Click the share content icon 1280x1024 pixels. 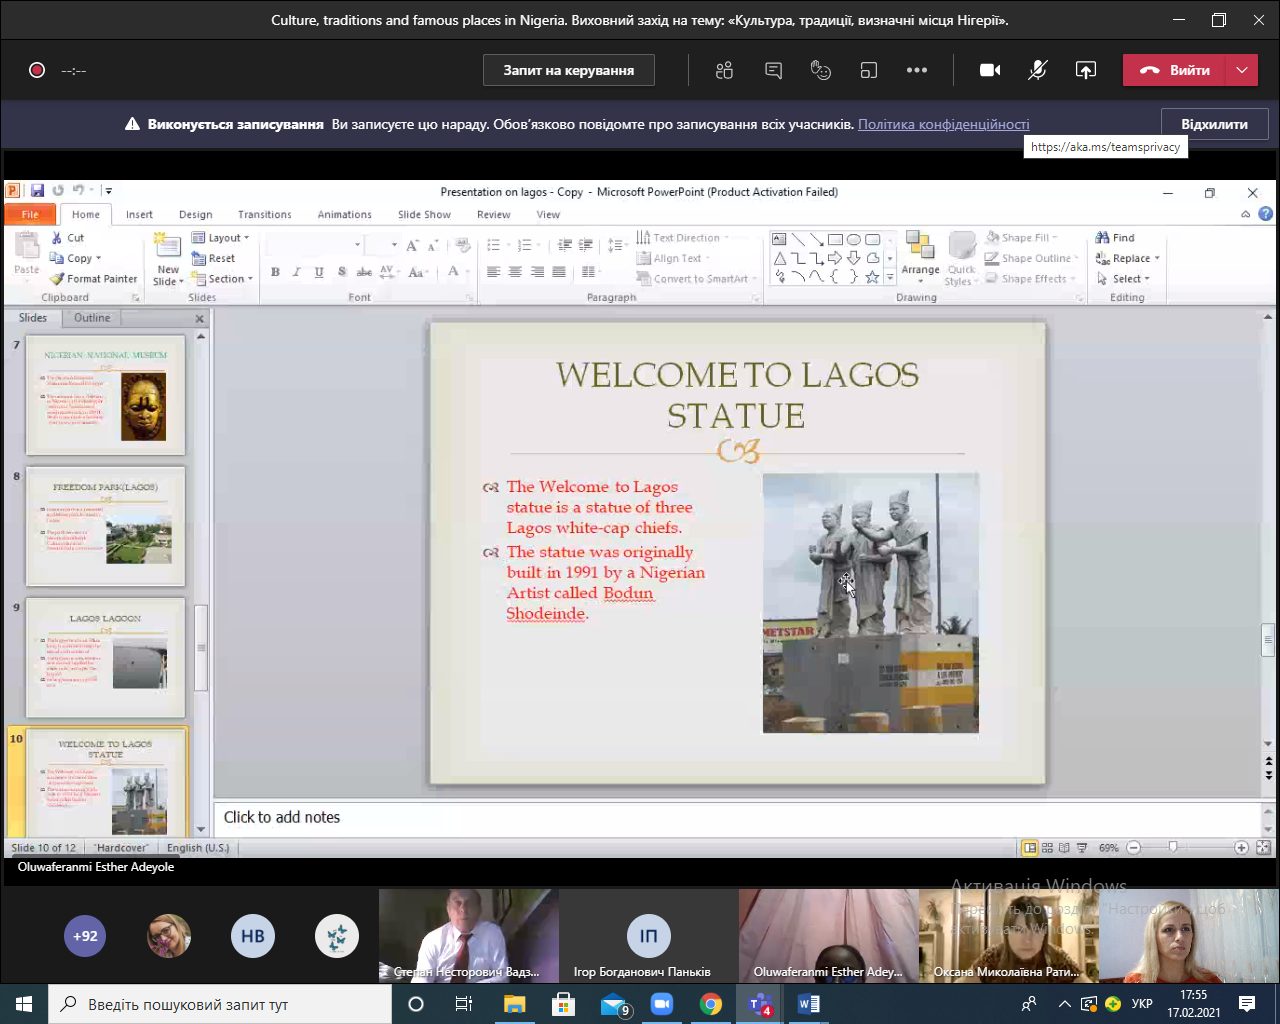[x=1085, y=70]
